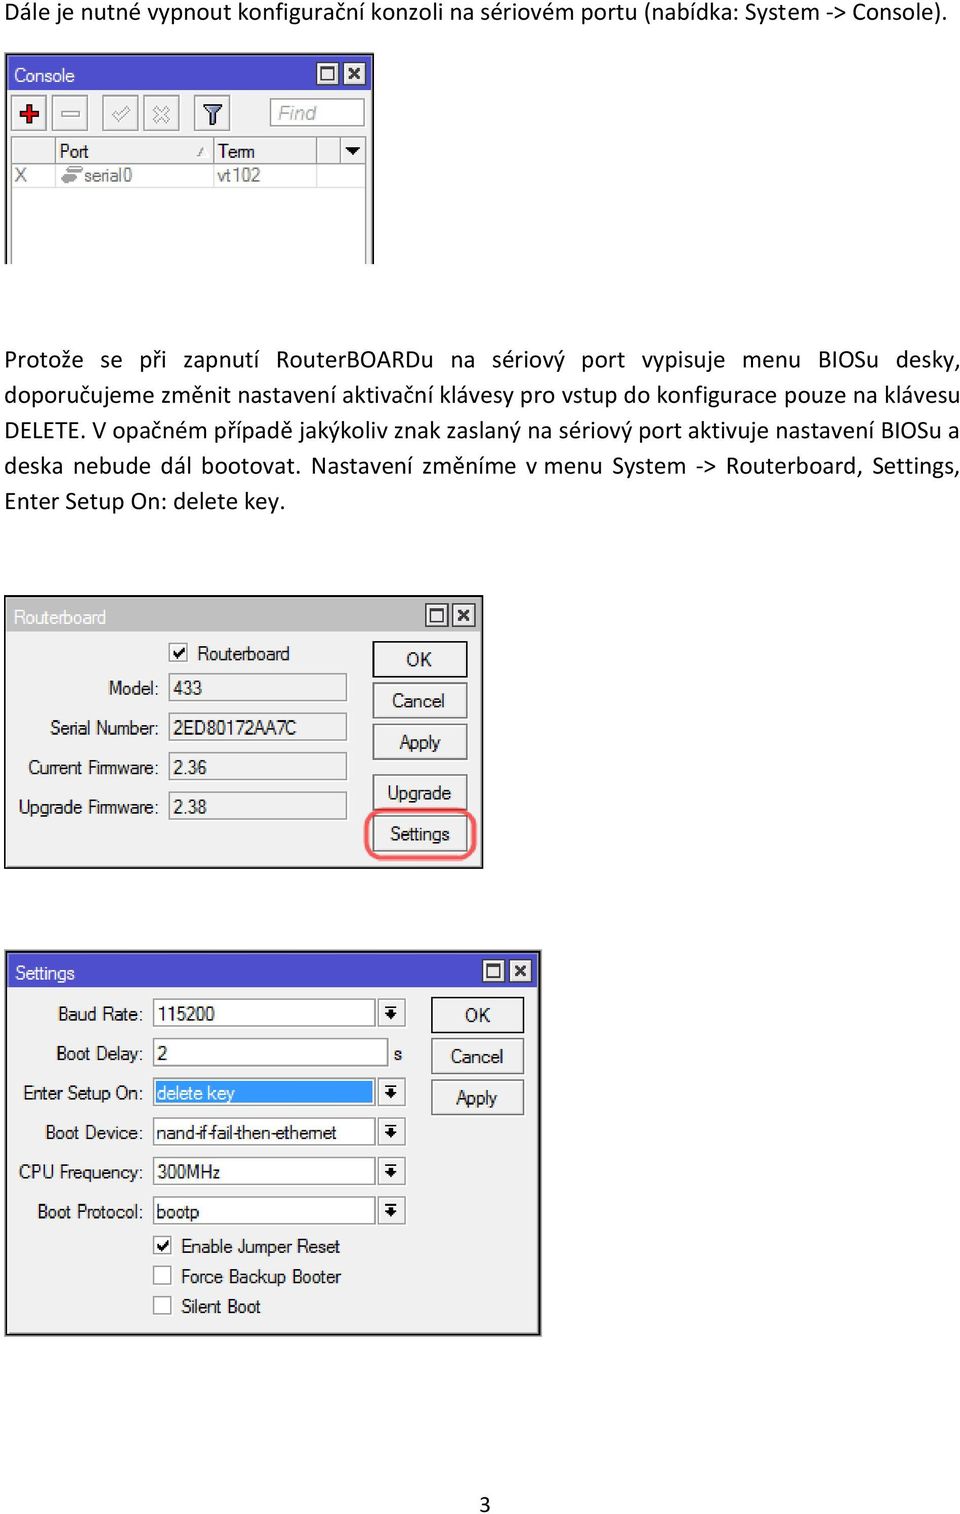The image size is (960, 1514).
Task: Click the Current Firmware field 2.36
Action: [257, 767]
